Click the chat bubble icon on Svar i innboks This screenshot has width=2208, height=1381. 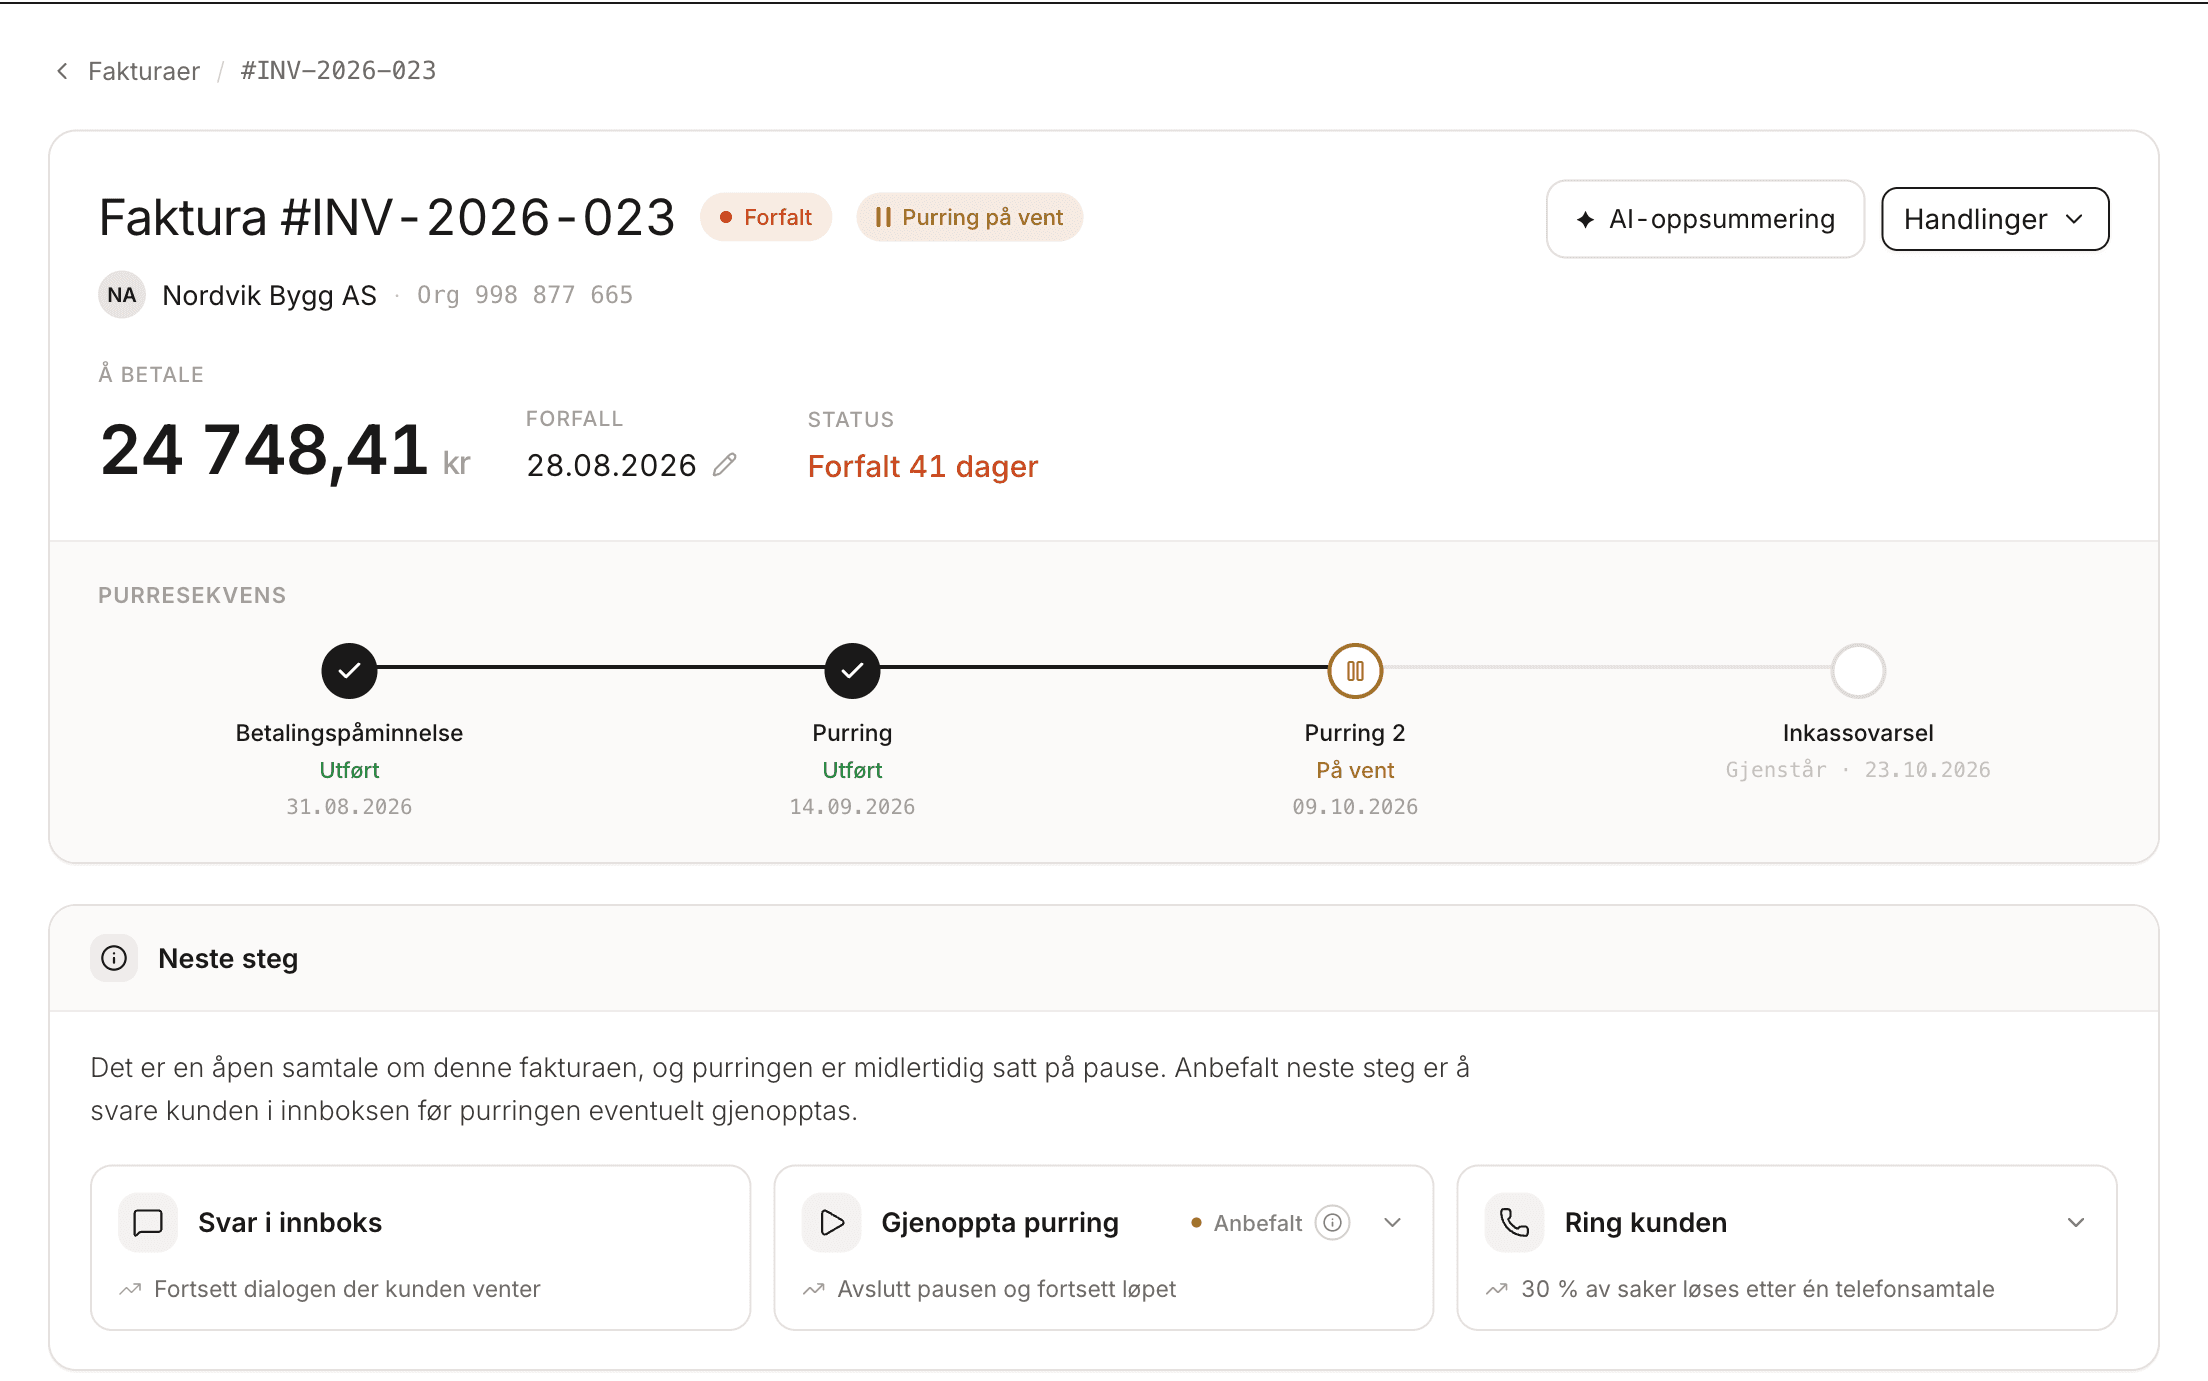tap(148, 1222)
